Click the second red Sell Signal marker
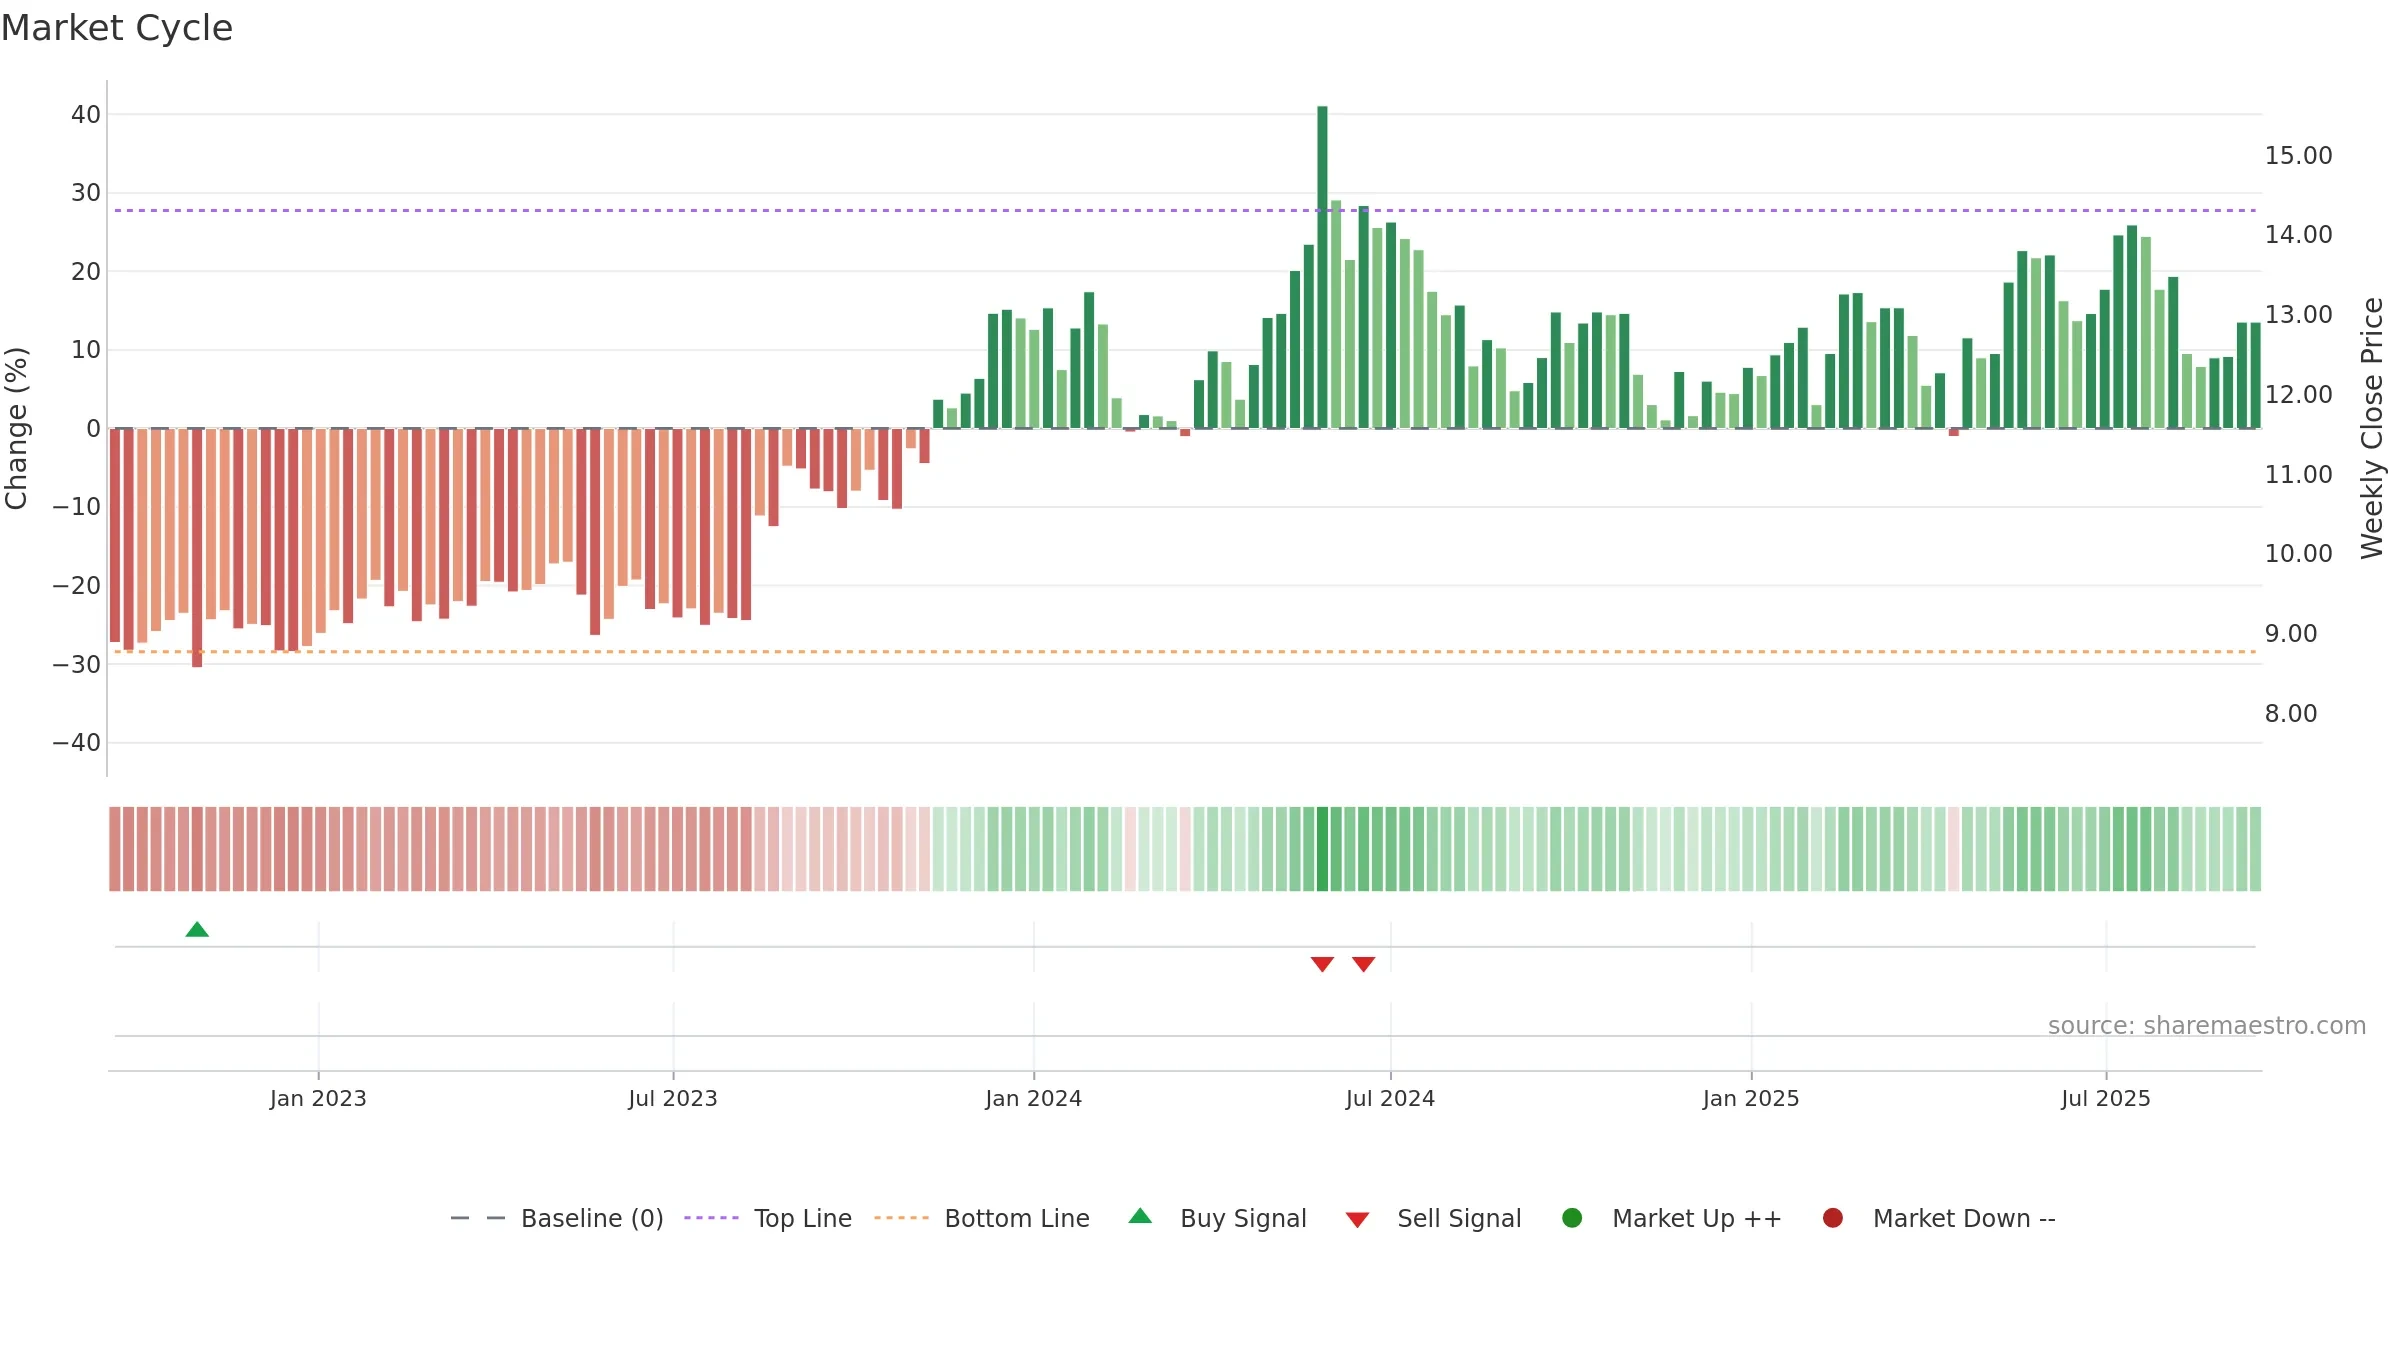 pyautogui.click(x=1363, y=964)
